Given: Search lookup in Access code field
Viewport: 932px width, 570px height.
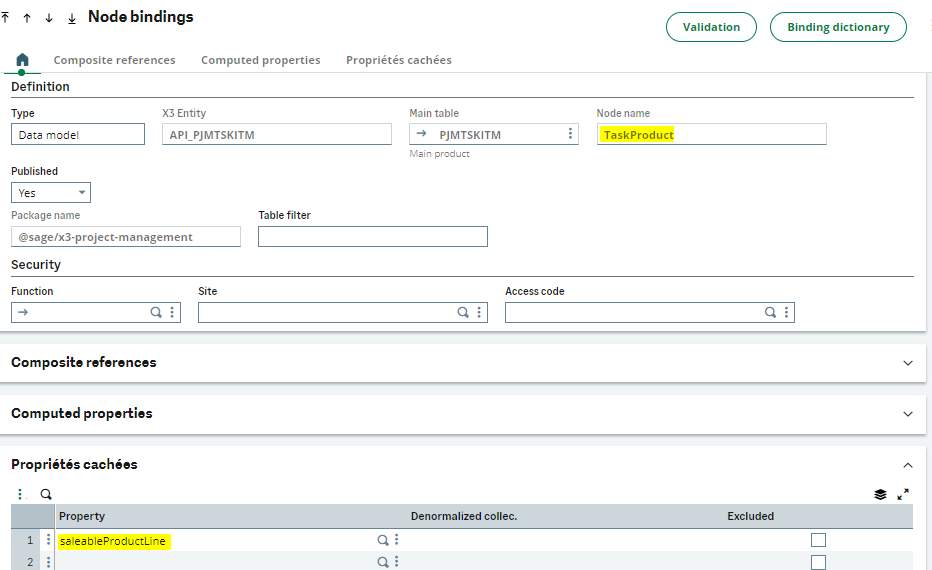Looking at the screenshot, I should pyautogui.click(x=770, y=312).
